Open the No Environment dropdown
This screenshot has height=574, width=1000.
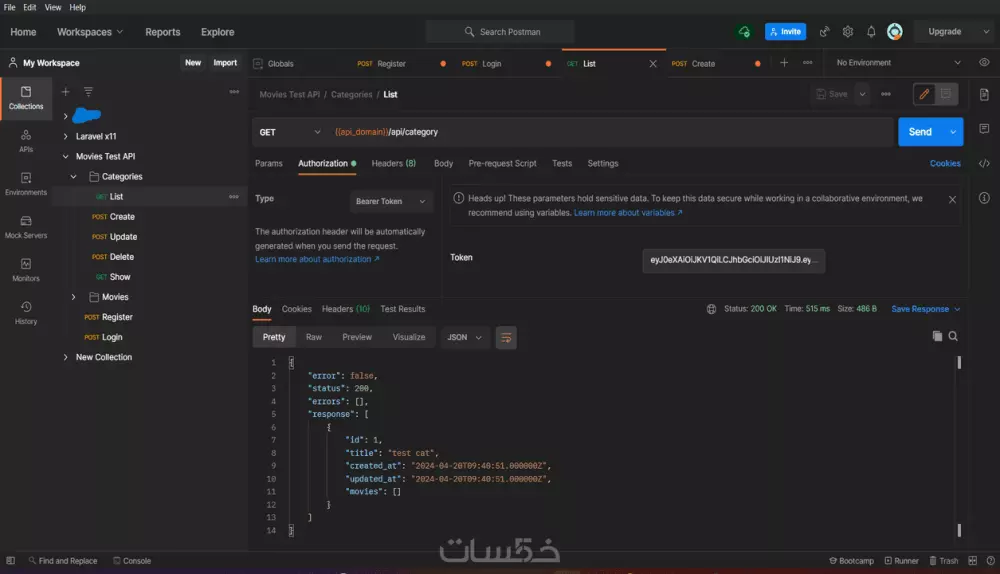click(x=897, y=63)
